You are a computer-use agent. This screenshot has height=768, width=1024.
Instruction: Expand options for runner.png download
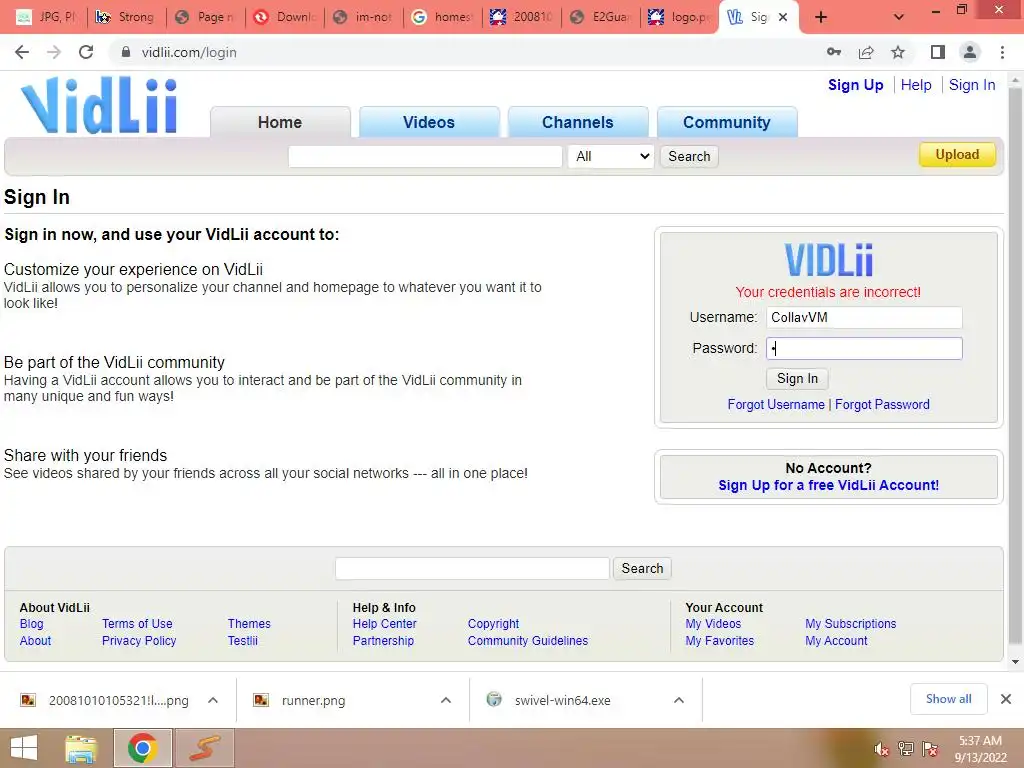point(446,700)
